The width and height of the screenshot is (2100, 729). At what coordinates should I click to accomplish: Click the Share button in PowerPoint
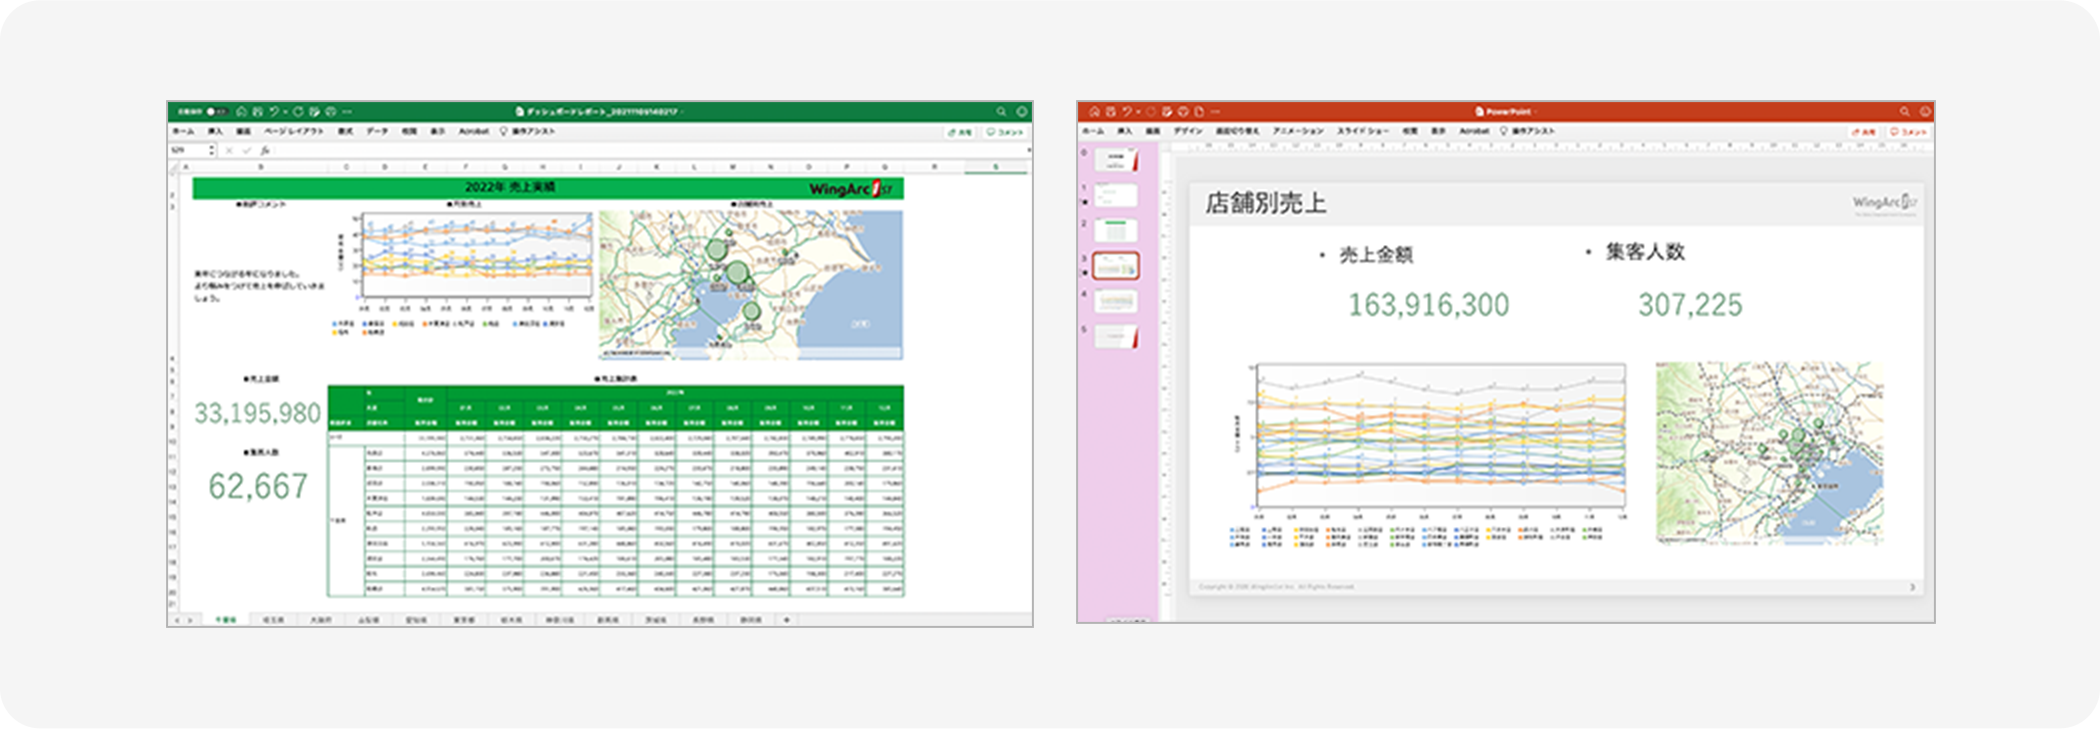[1863, 132]
